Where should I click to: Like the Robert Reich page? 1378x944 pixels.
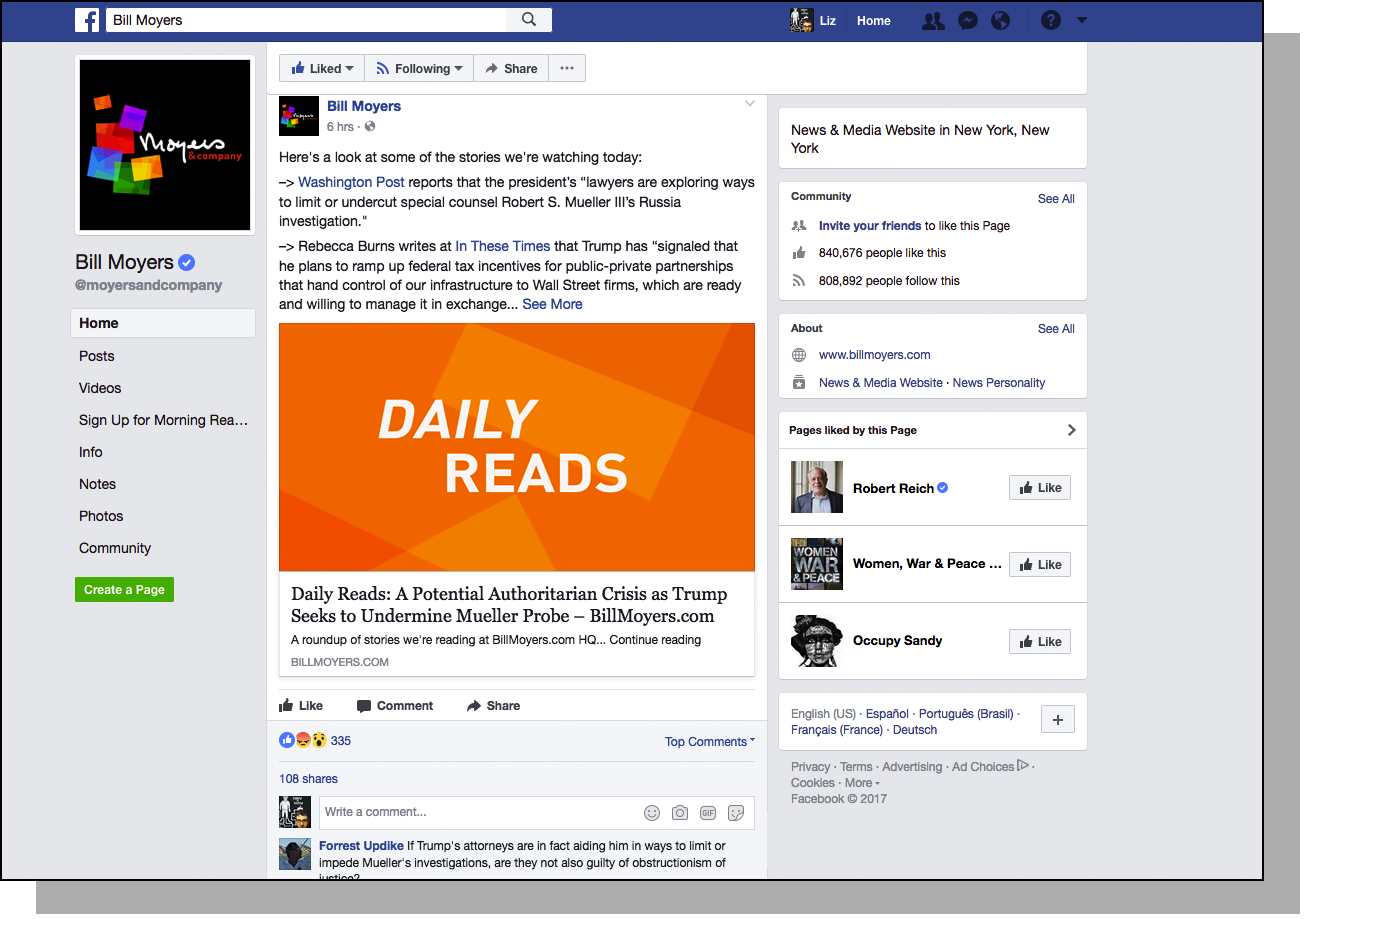pos(1040,488)
